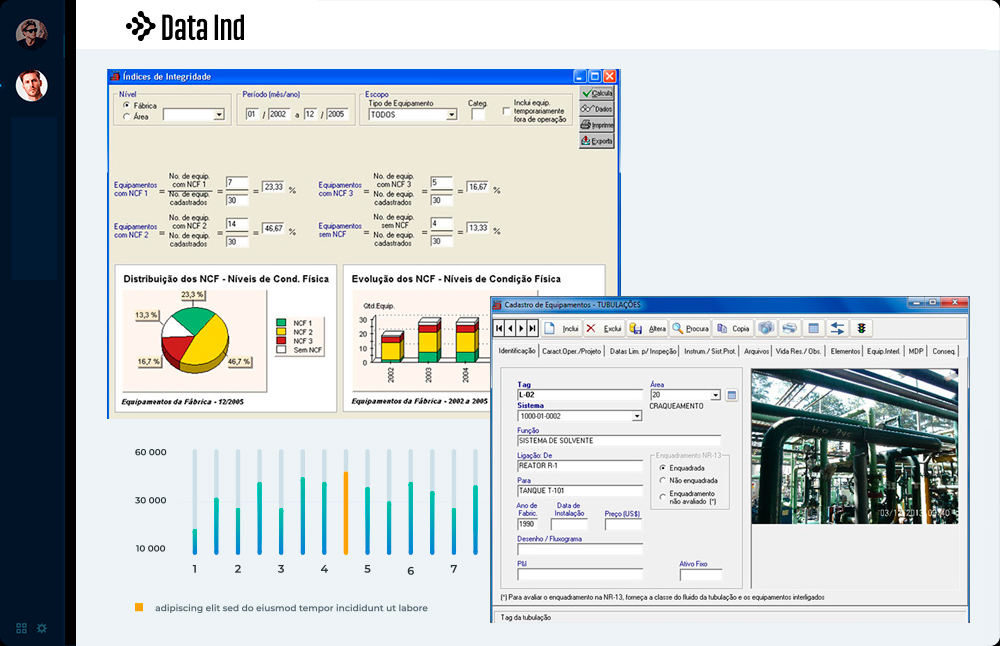
Task: Select the Não enquadrada NR-13 option
Action: (663, 480)
